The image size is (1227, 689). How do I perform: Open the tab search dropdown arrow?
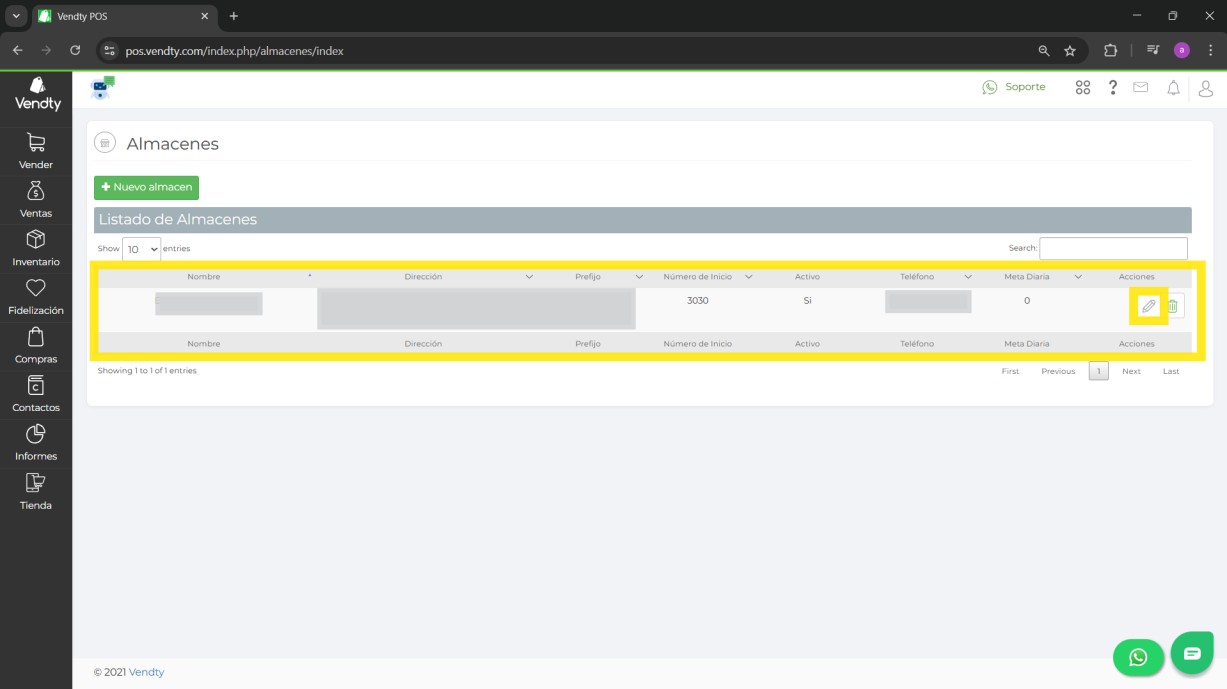point(16,16)
